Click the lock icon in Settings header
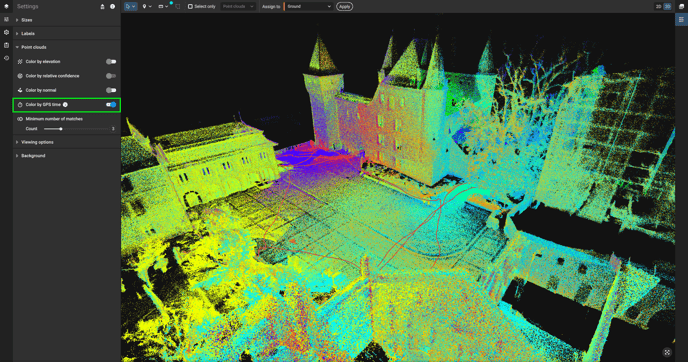 [102, 7]
